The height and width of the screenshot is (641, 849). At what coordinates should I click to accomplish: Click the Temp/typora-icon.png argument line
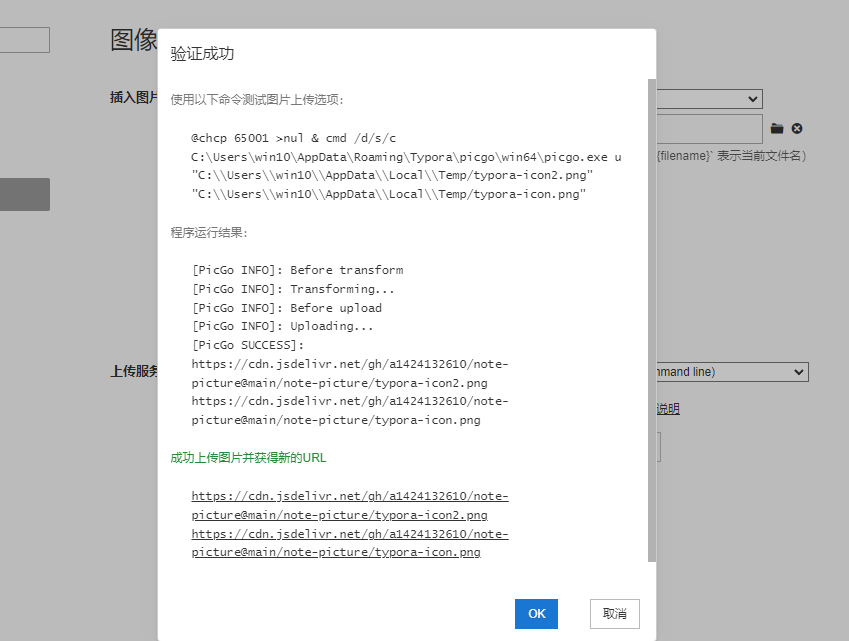tap(388, 194)
